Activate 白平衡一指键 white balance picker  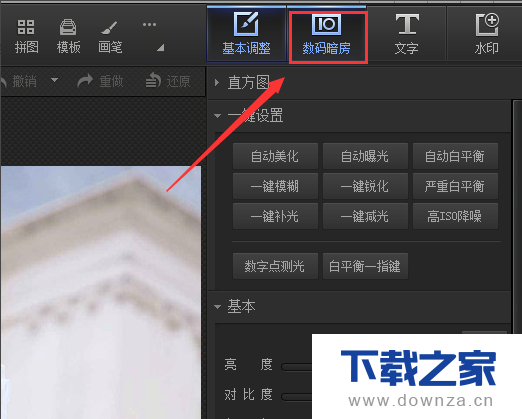(x=365, y=266)
